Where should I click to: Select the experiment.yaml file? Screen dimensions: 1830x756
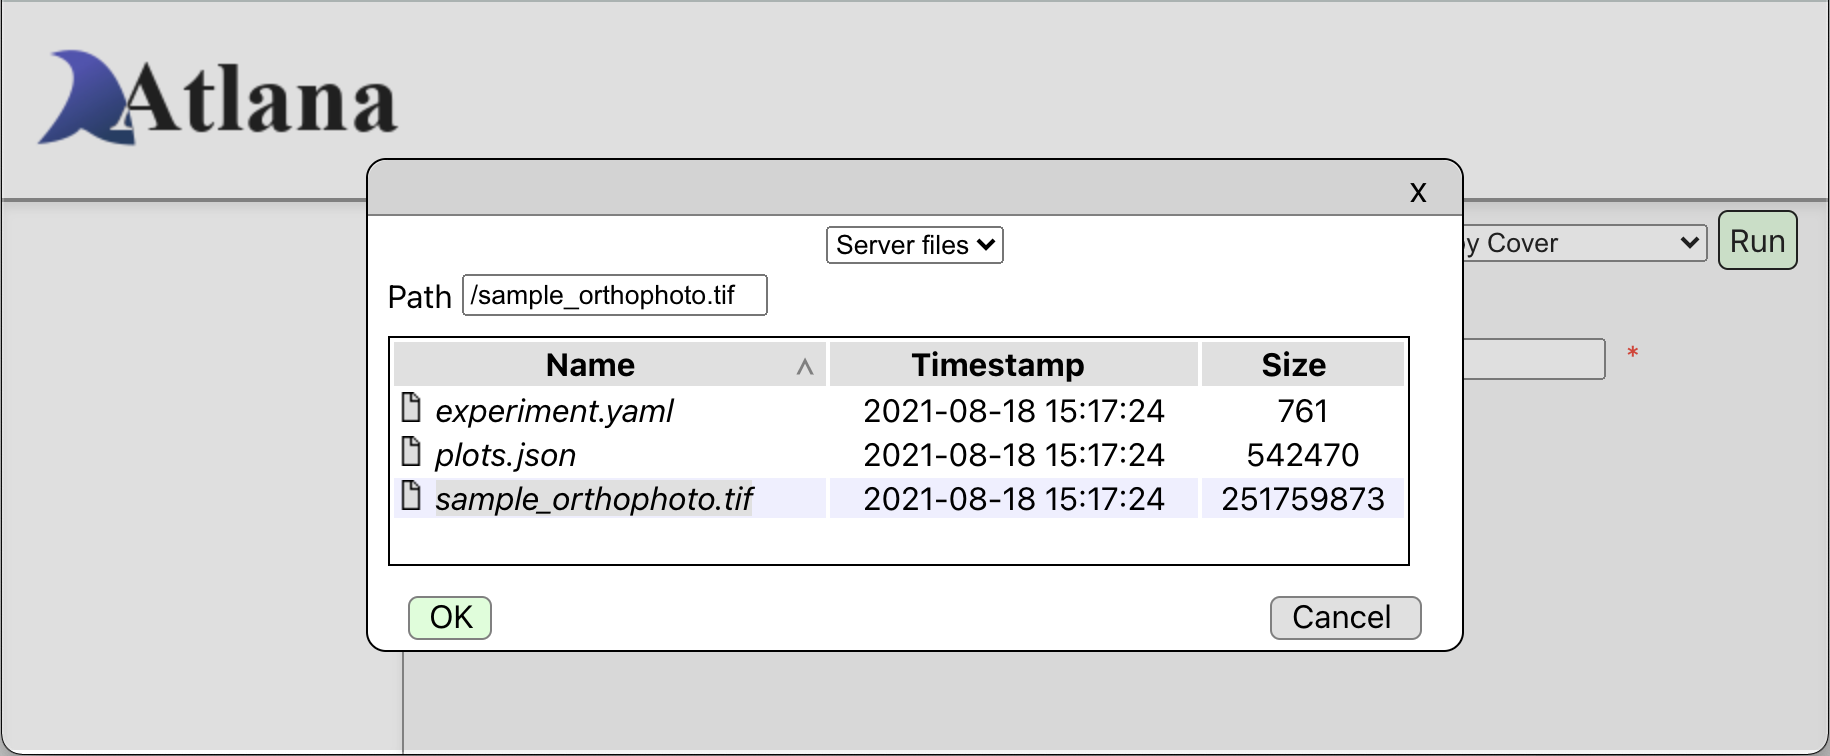554,411
